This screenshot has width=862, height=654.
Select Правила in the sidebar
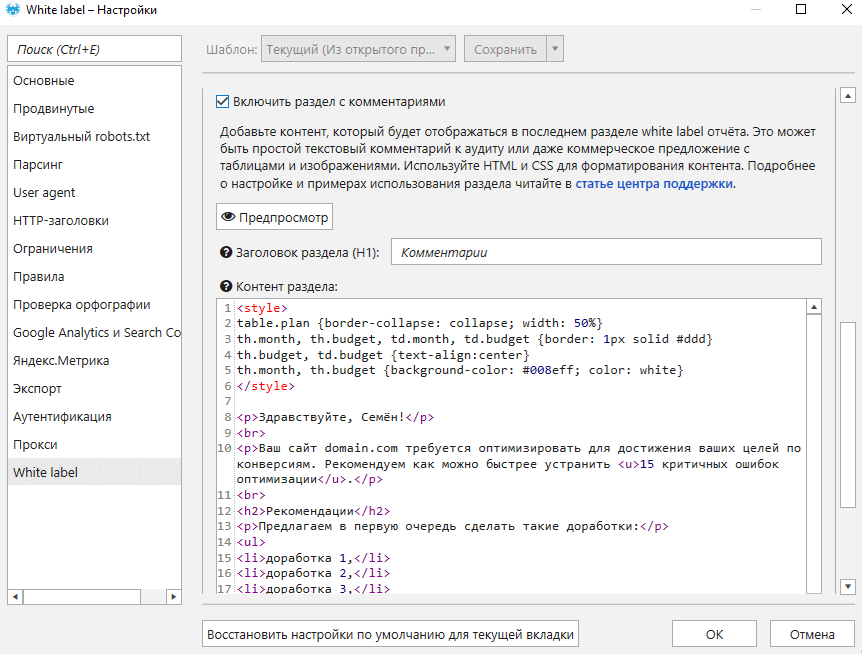(94, 277)
